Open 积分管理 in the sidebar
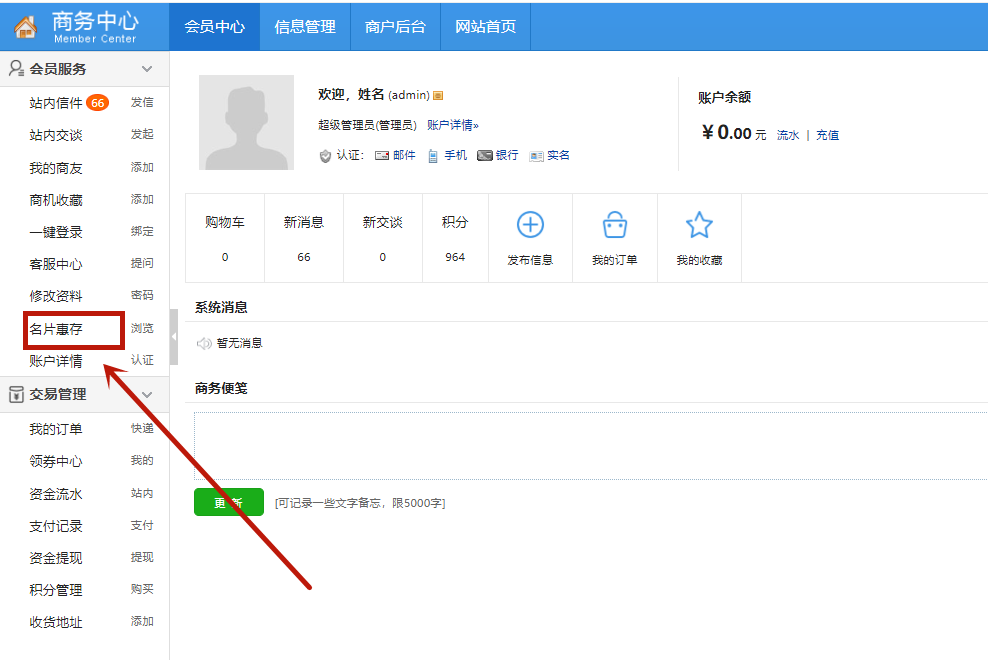 [56, 590]
